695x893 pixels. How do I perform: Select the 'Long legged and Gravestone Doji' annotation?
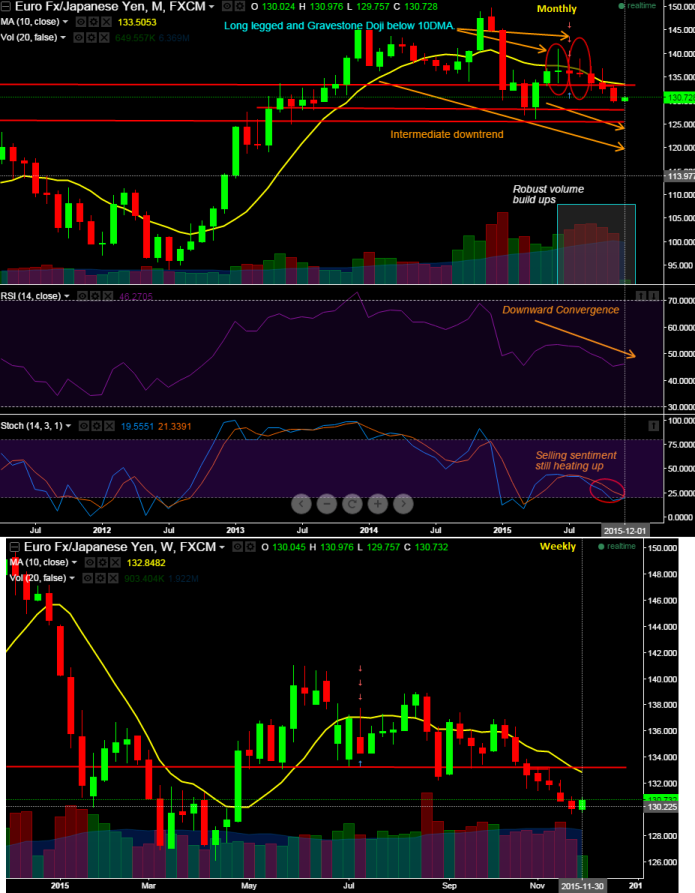point(339,26)
